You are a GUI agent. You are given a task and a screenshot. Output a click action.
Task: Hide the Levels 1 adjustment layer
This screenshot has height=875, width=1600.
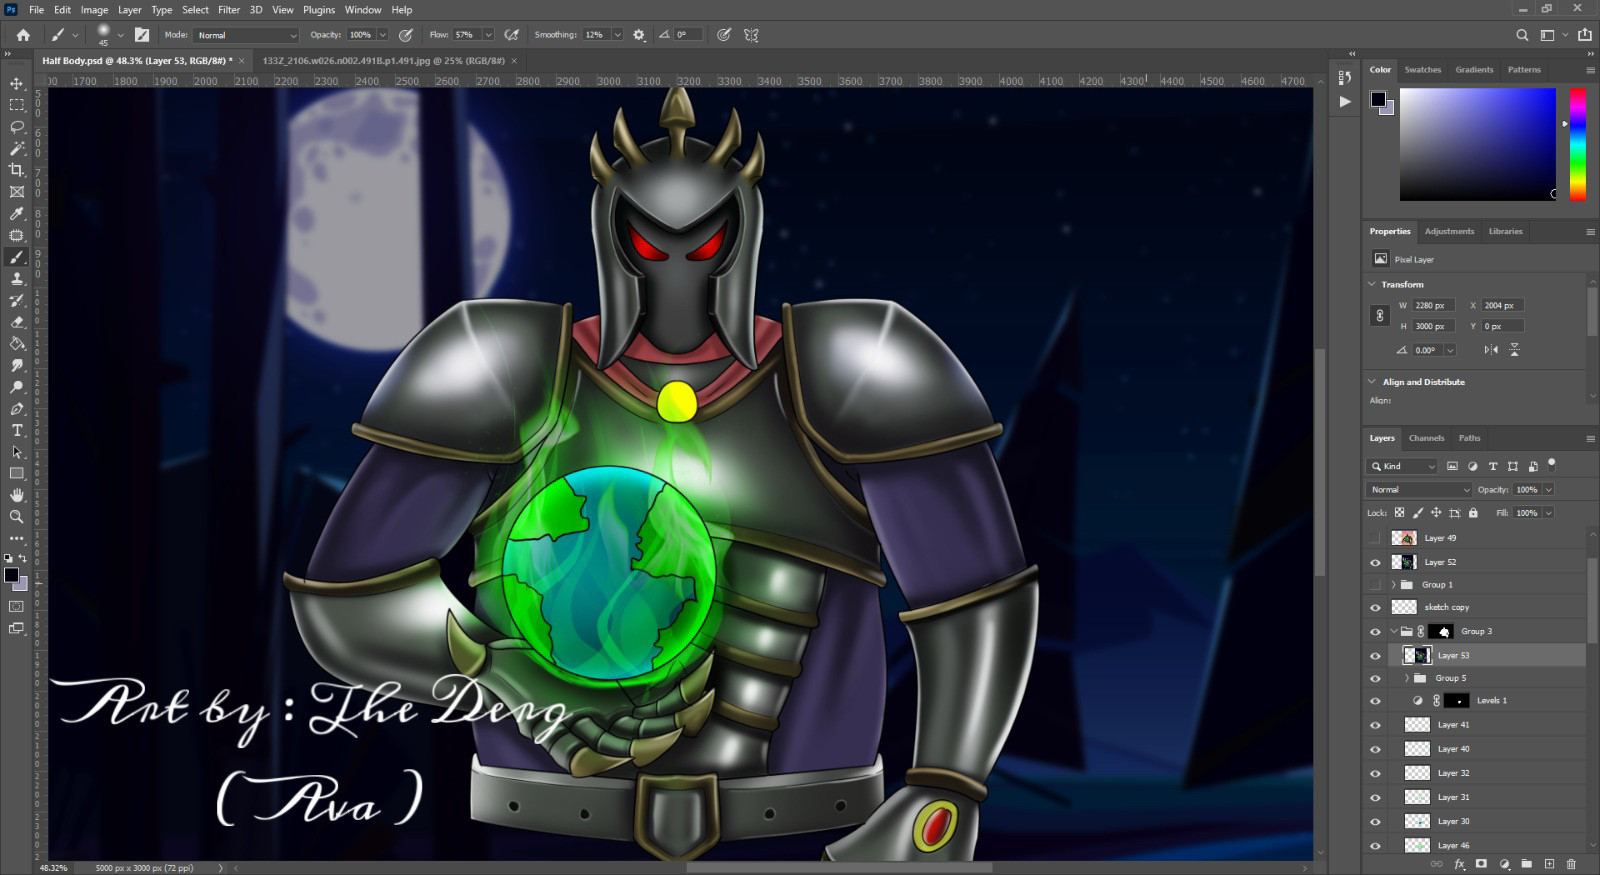(1375, 701)
